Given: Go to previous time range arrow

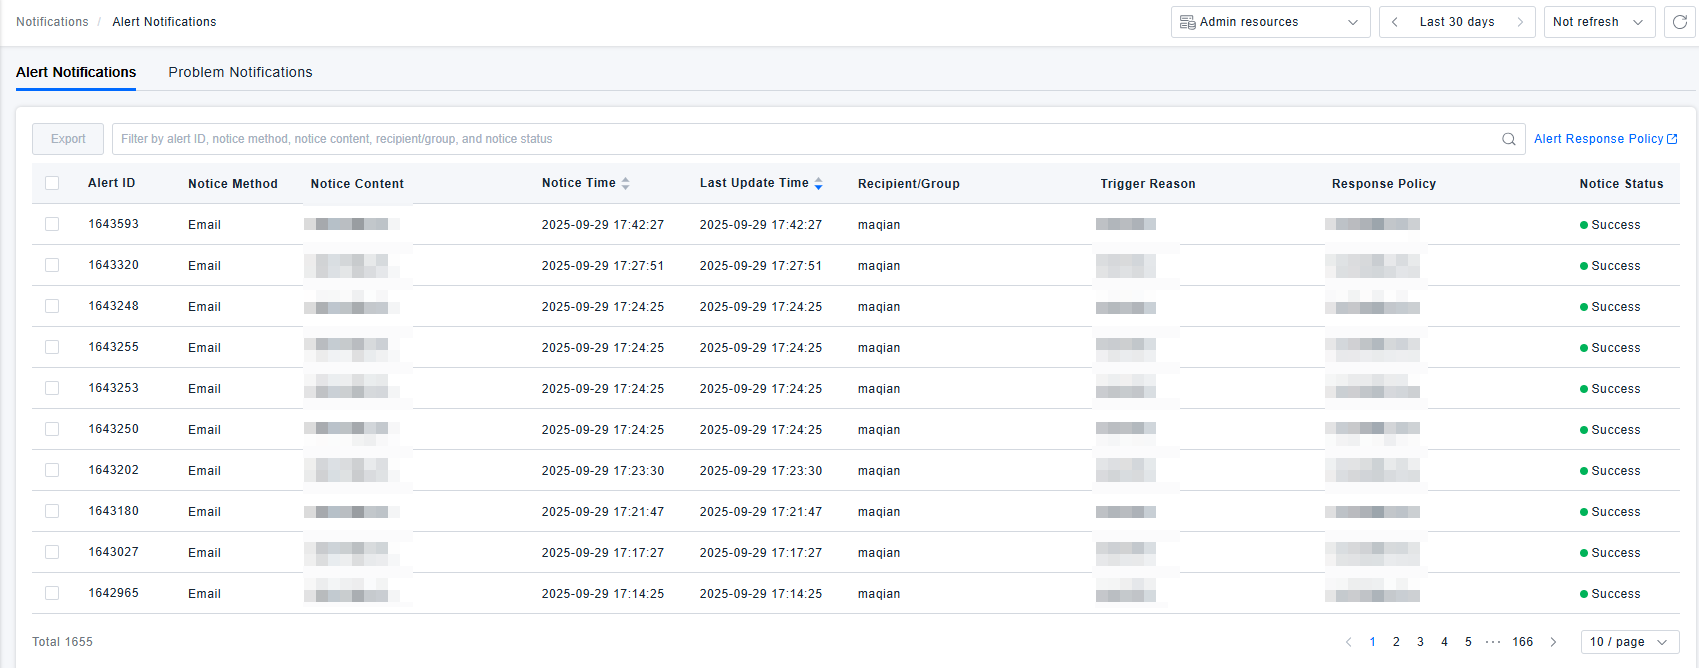Looking at the screenshot, I should (1395, 22).
